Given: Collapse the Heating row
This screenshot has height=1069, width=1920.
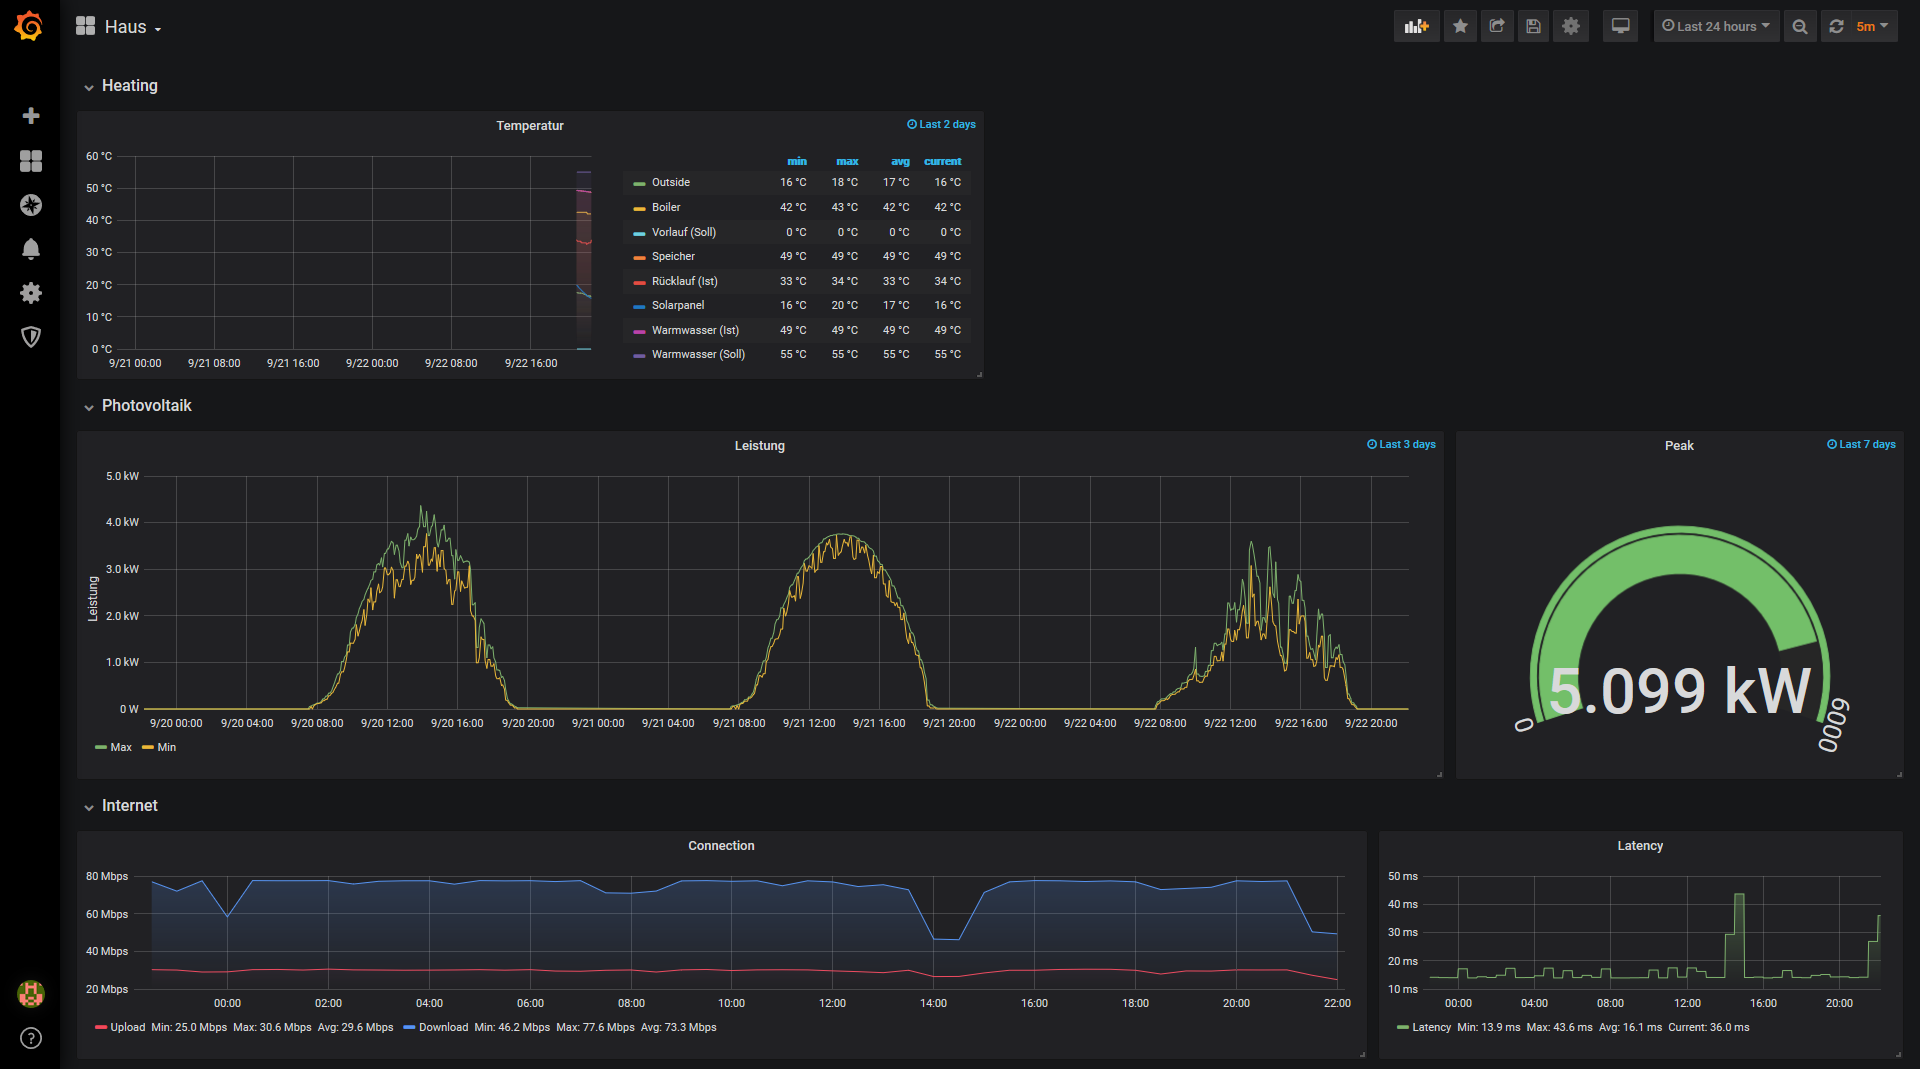Looking at the screenshot, I should coord(129,86).
